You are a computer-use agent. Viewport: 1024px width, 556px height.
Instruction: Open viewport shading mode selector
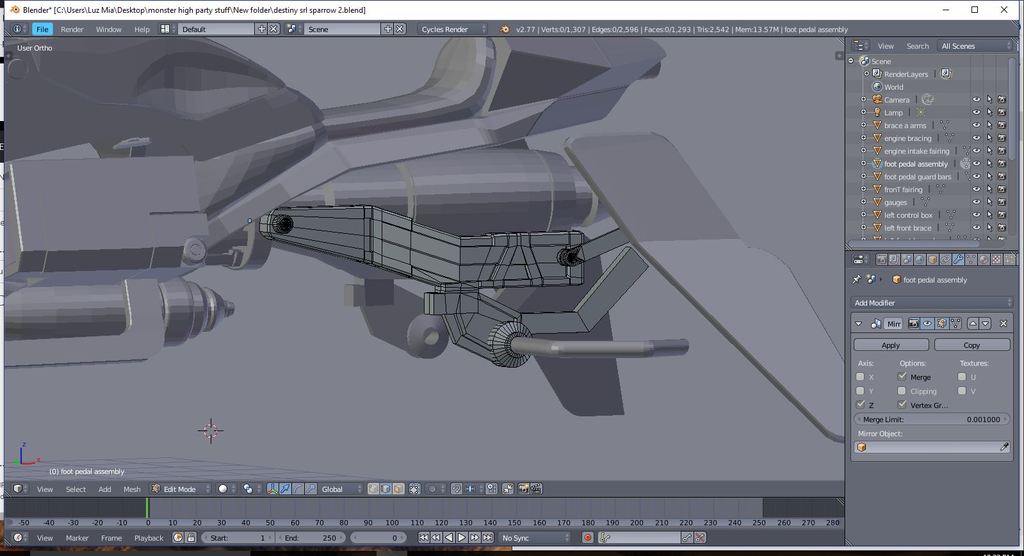[x=226, y=489]
